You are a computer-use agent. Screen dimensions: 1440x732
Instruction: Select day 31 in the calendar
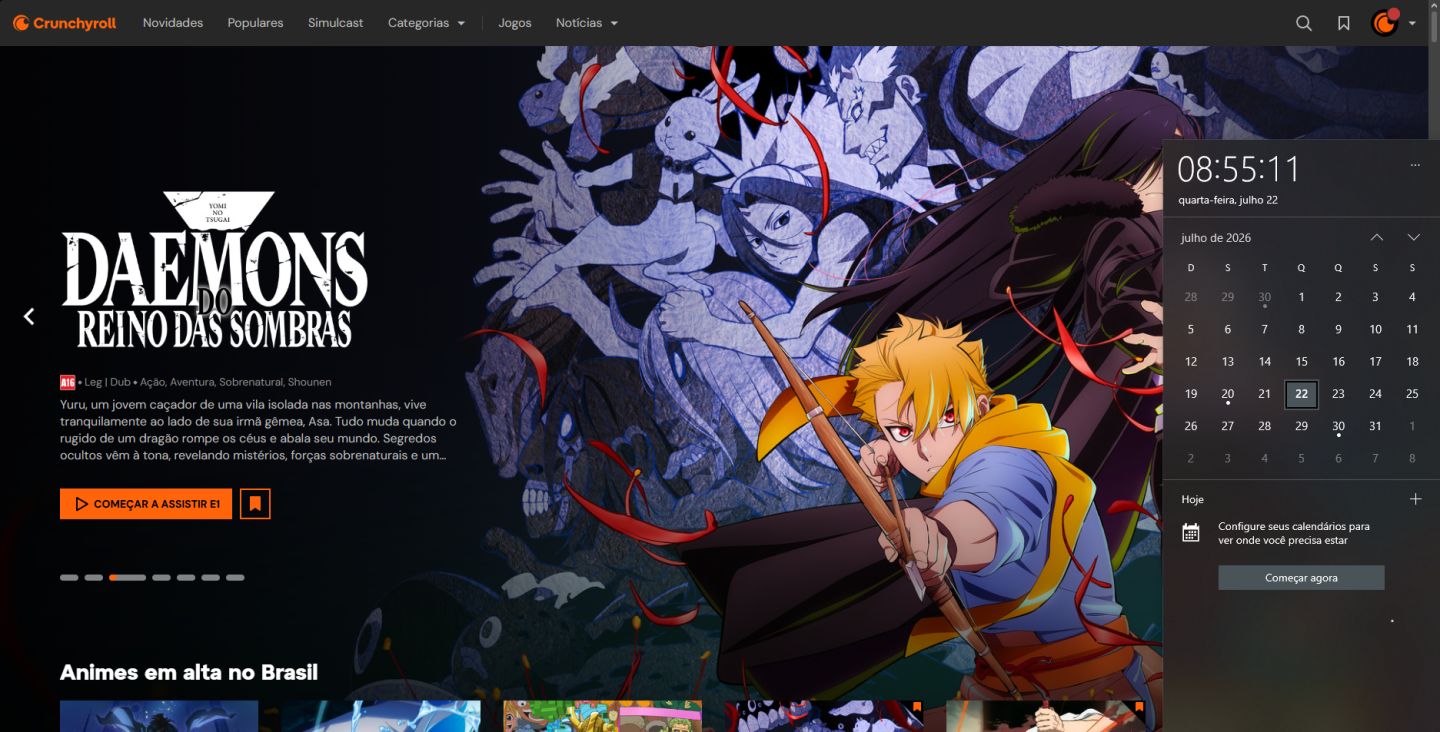(x=1375, y=426)
